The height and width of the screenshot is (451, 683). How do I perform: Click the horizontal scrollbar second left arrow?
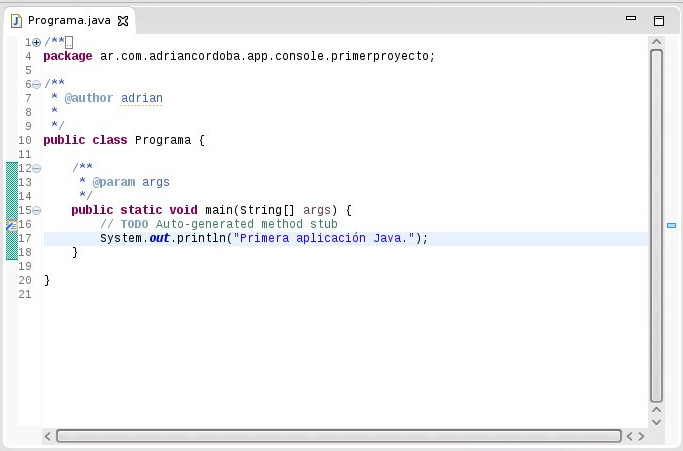coord(629,436)
